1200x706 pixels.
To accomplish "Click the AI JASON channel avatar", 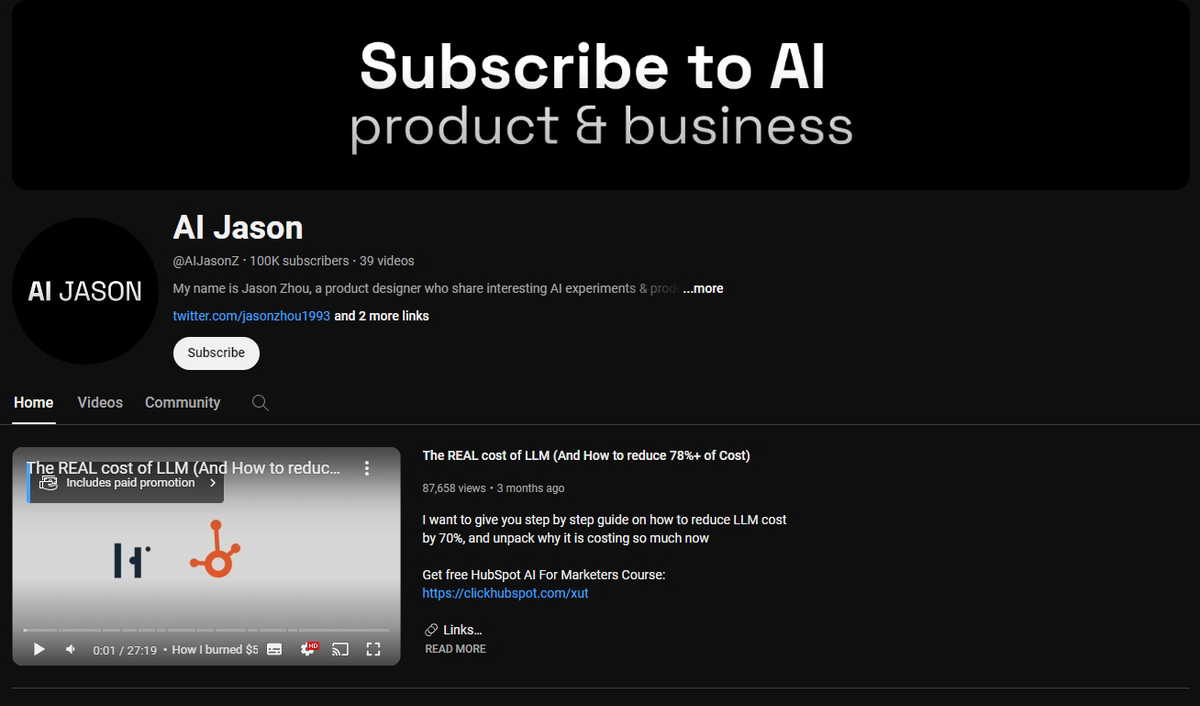I will (x=85, y=291).
